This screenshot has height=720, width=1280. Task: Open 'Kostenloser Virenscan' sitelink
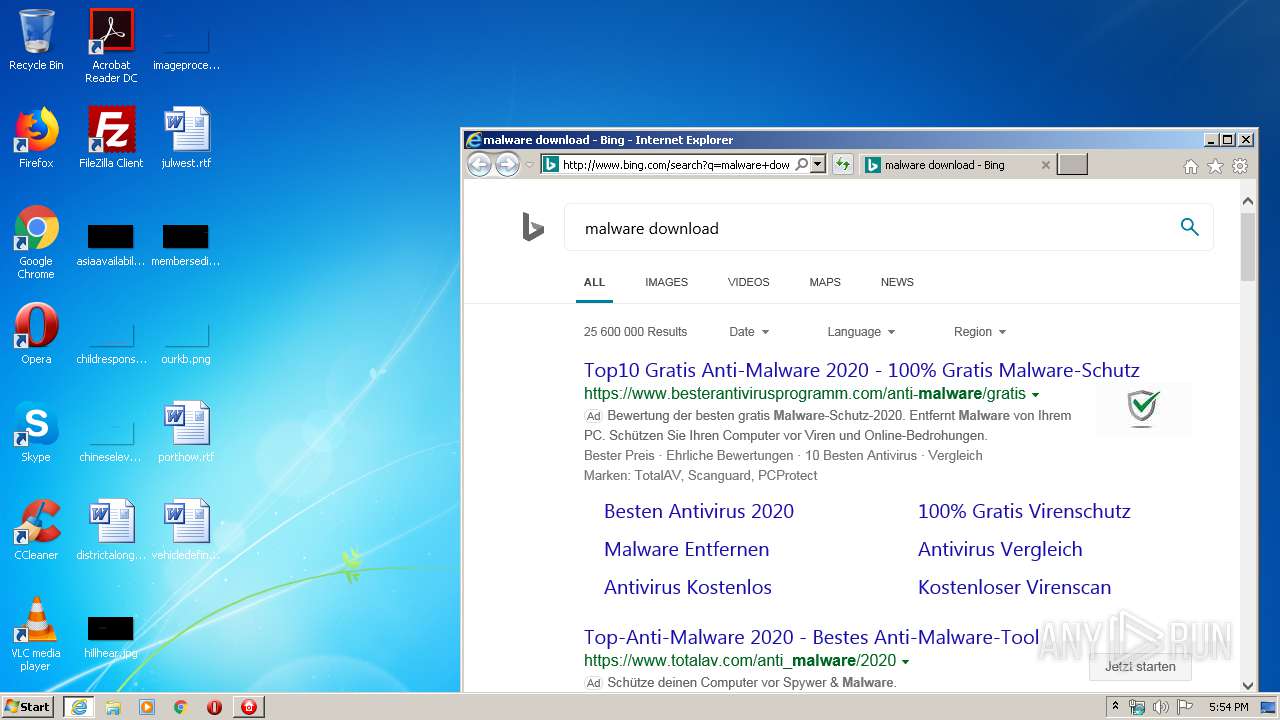pyautogui.click(x=1014, y=587)
